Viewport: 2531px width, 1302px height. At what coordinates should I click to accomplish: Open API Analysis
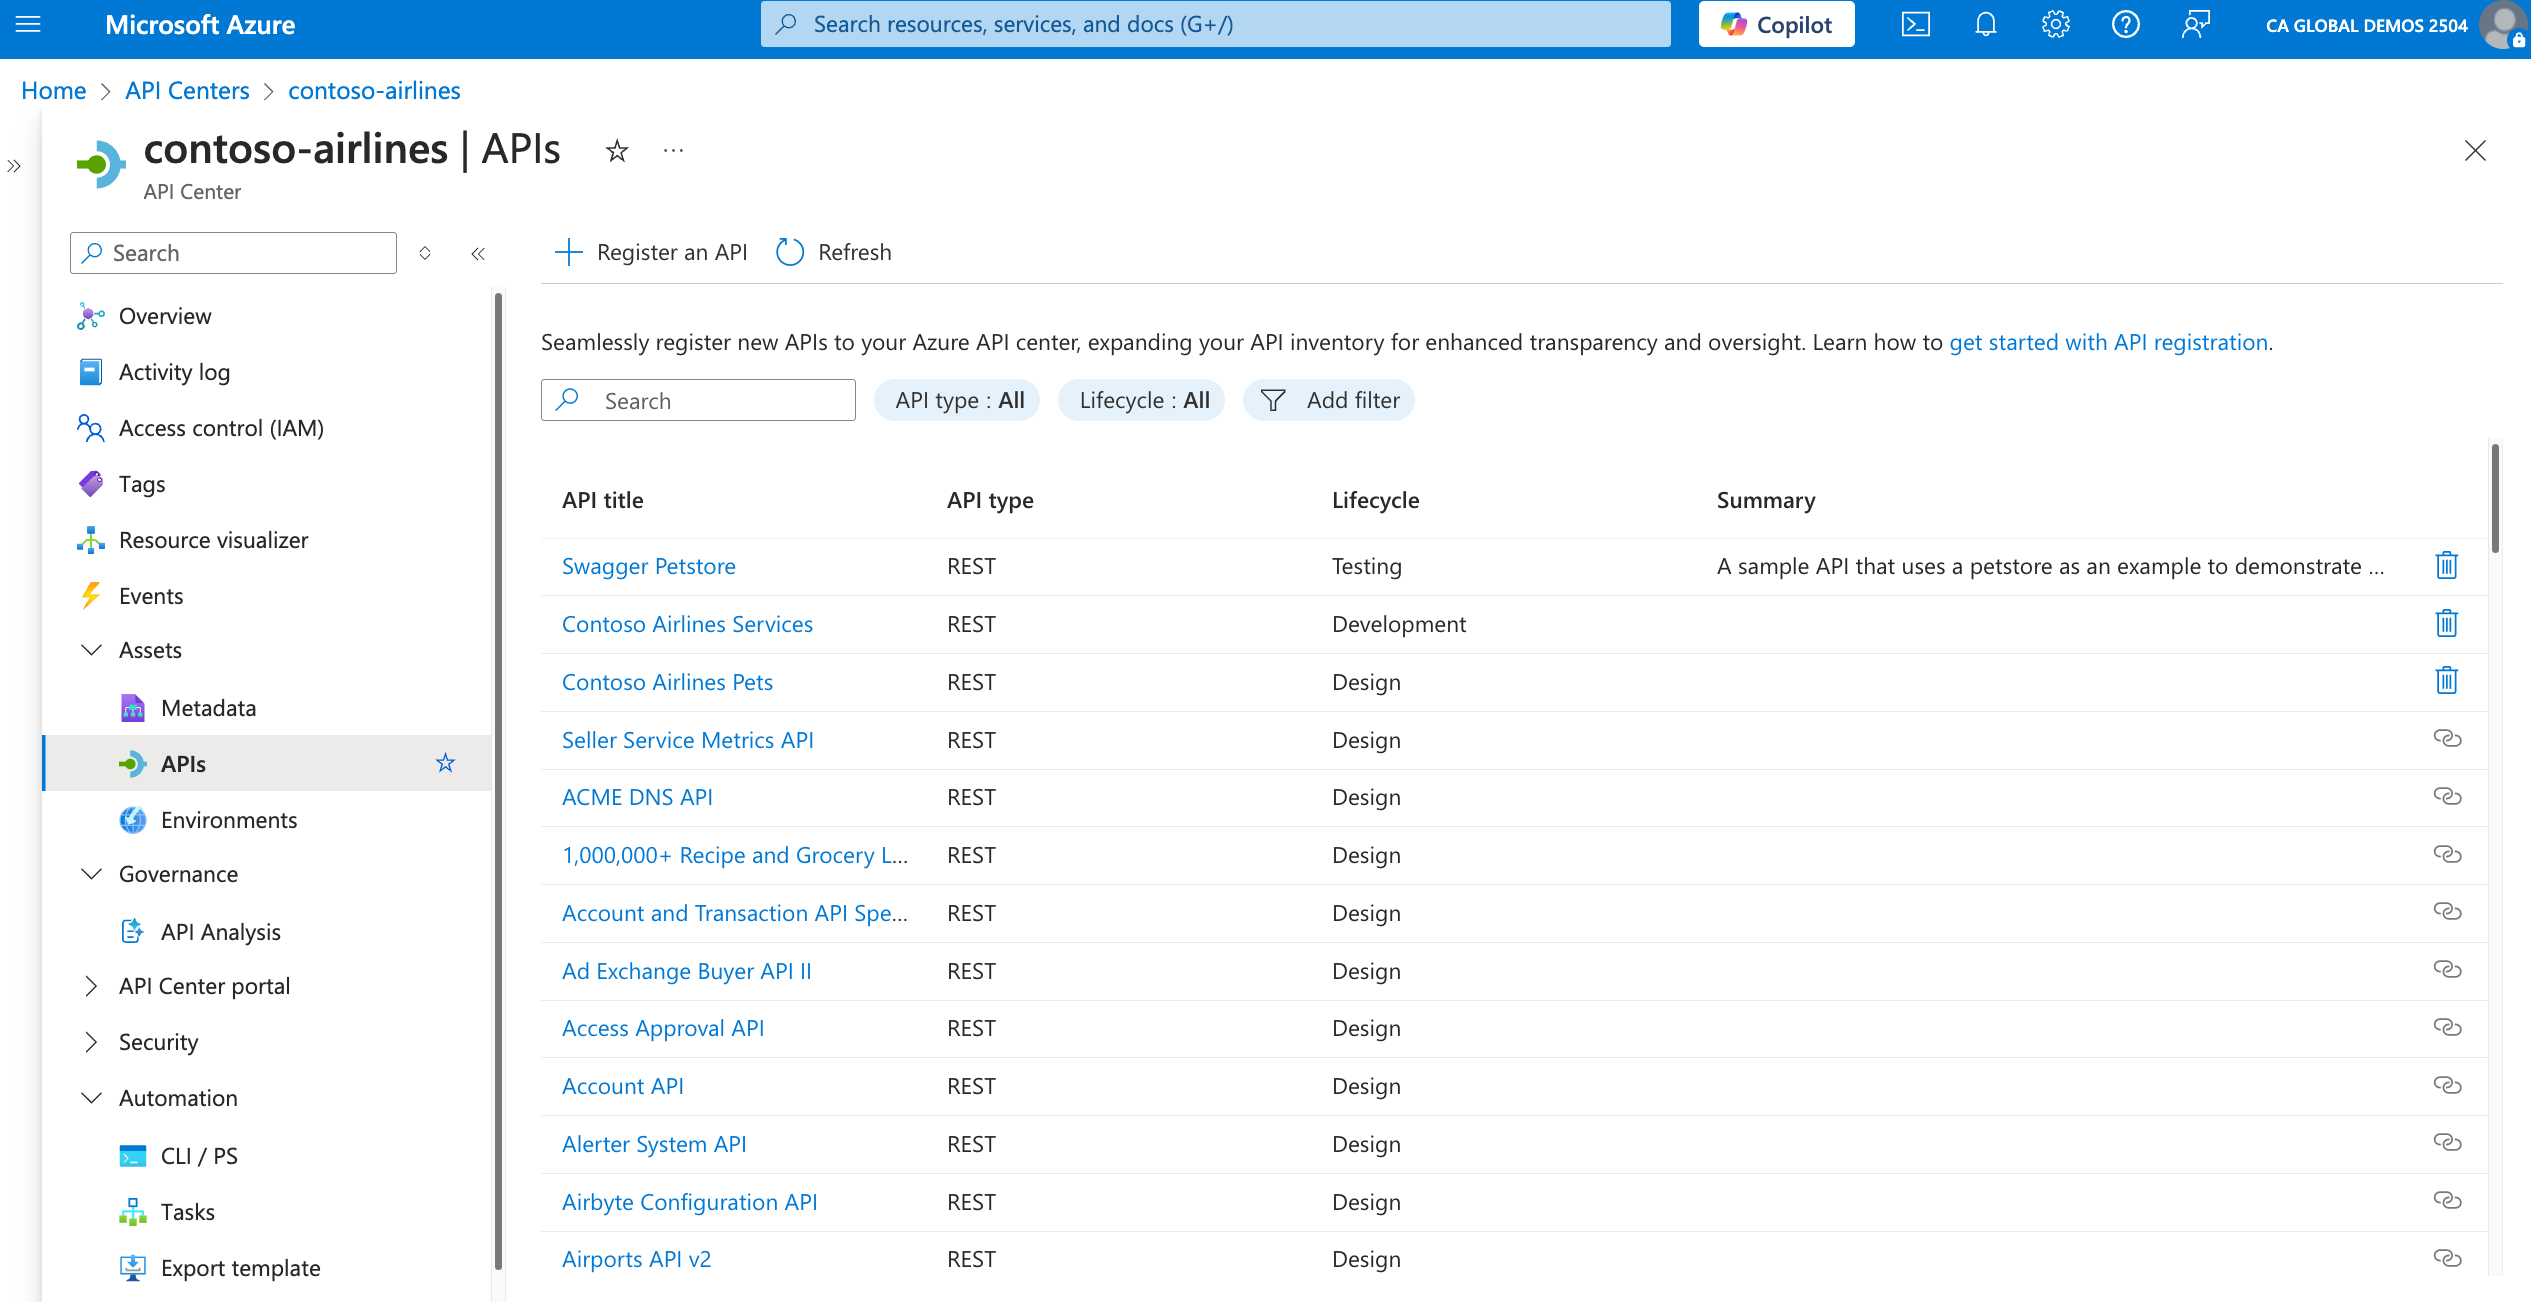point(220,932)
